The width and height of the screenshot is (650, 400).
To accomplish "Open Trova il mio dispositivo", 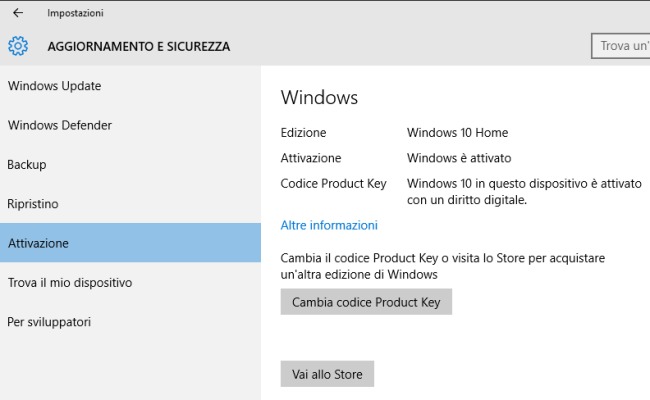I will [x=69, y=283].
